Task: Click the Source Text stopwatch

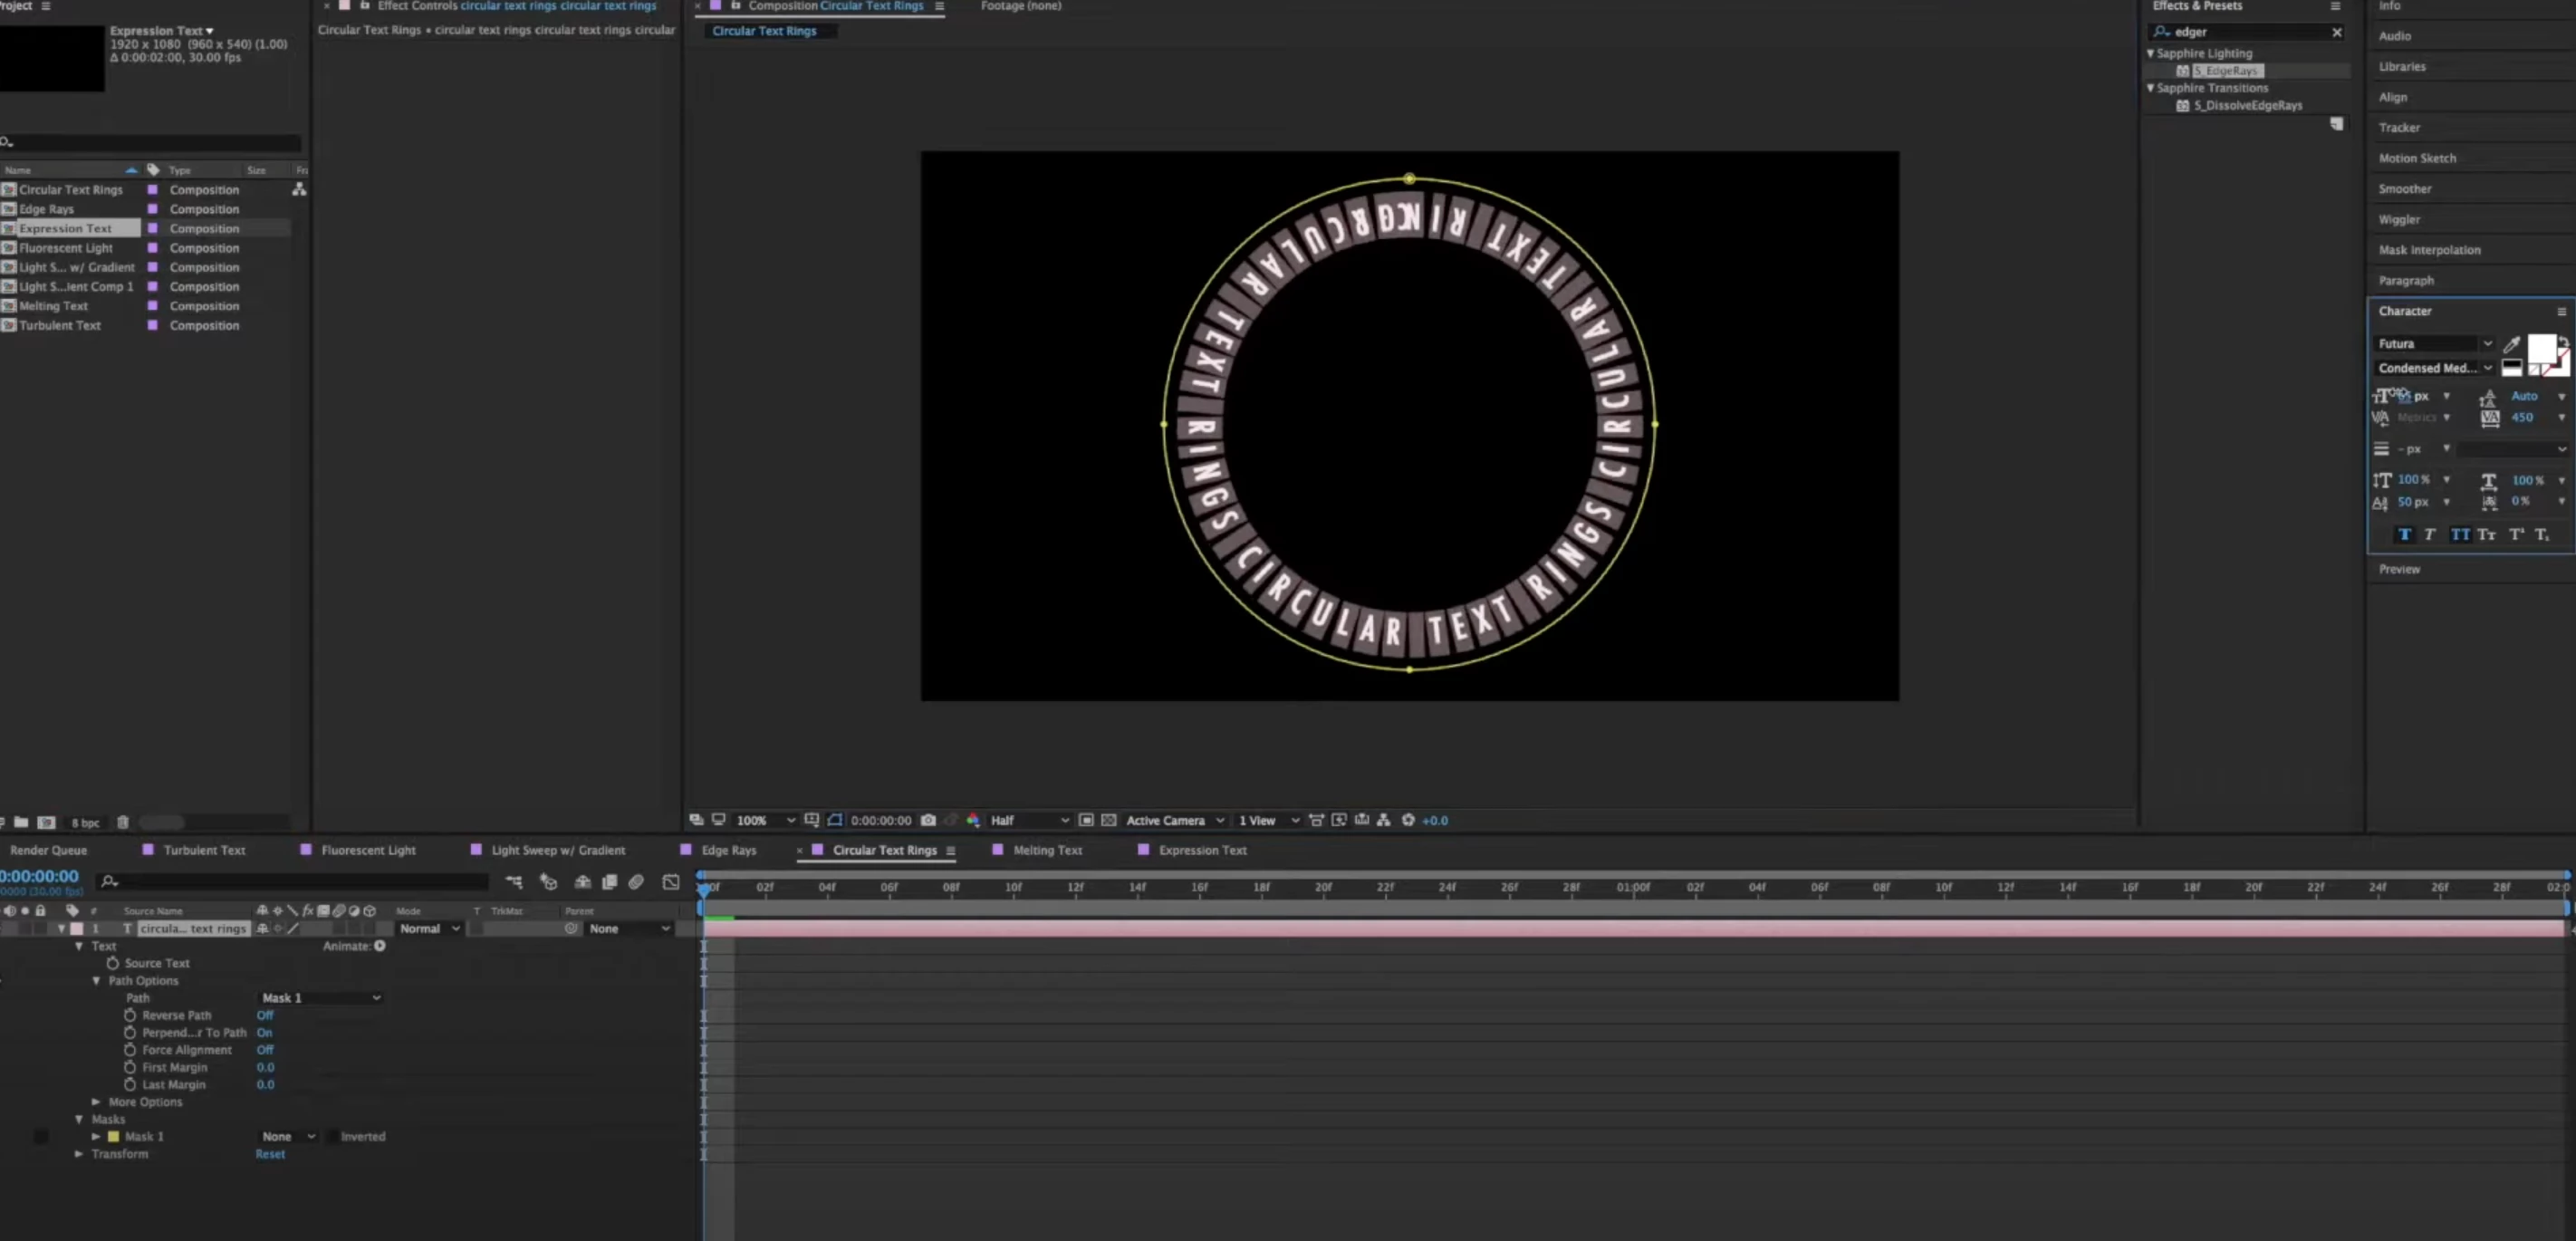Action: 113,963
